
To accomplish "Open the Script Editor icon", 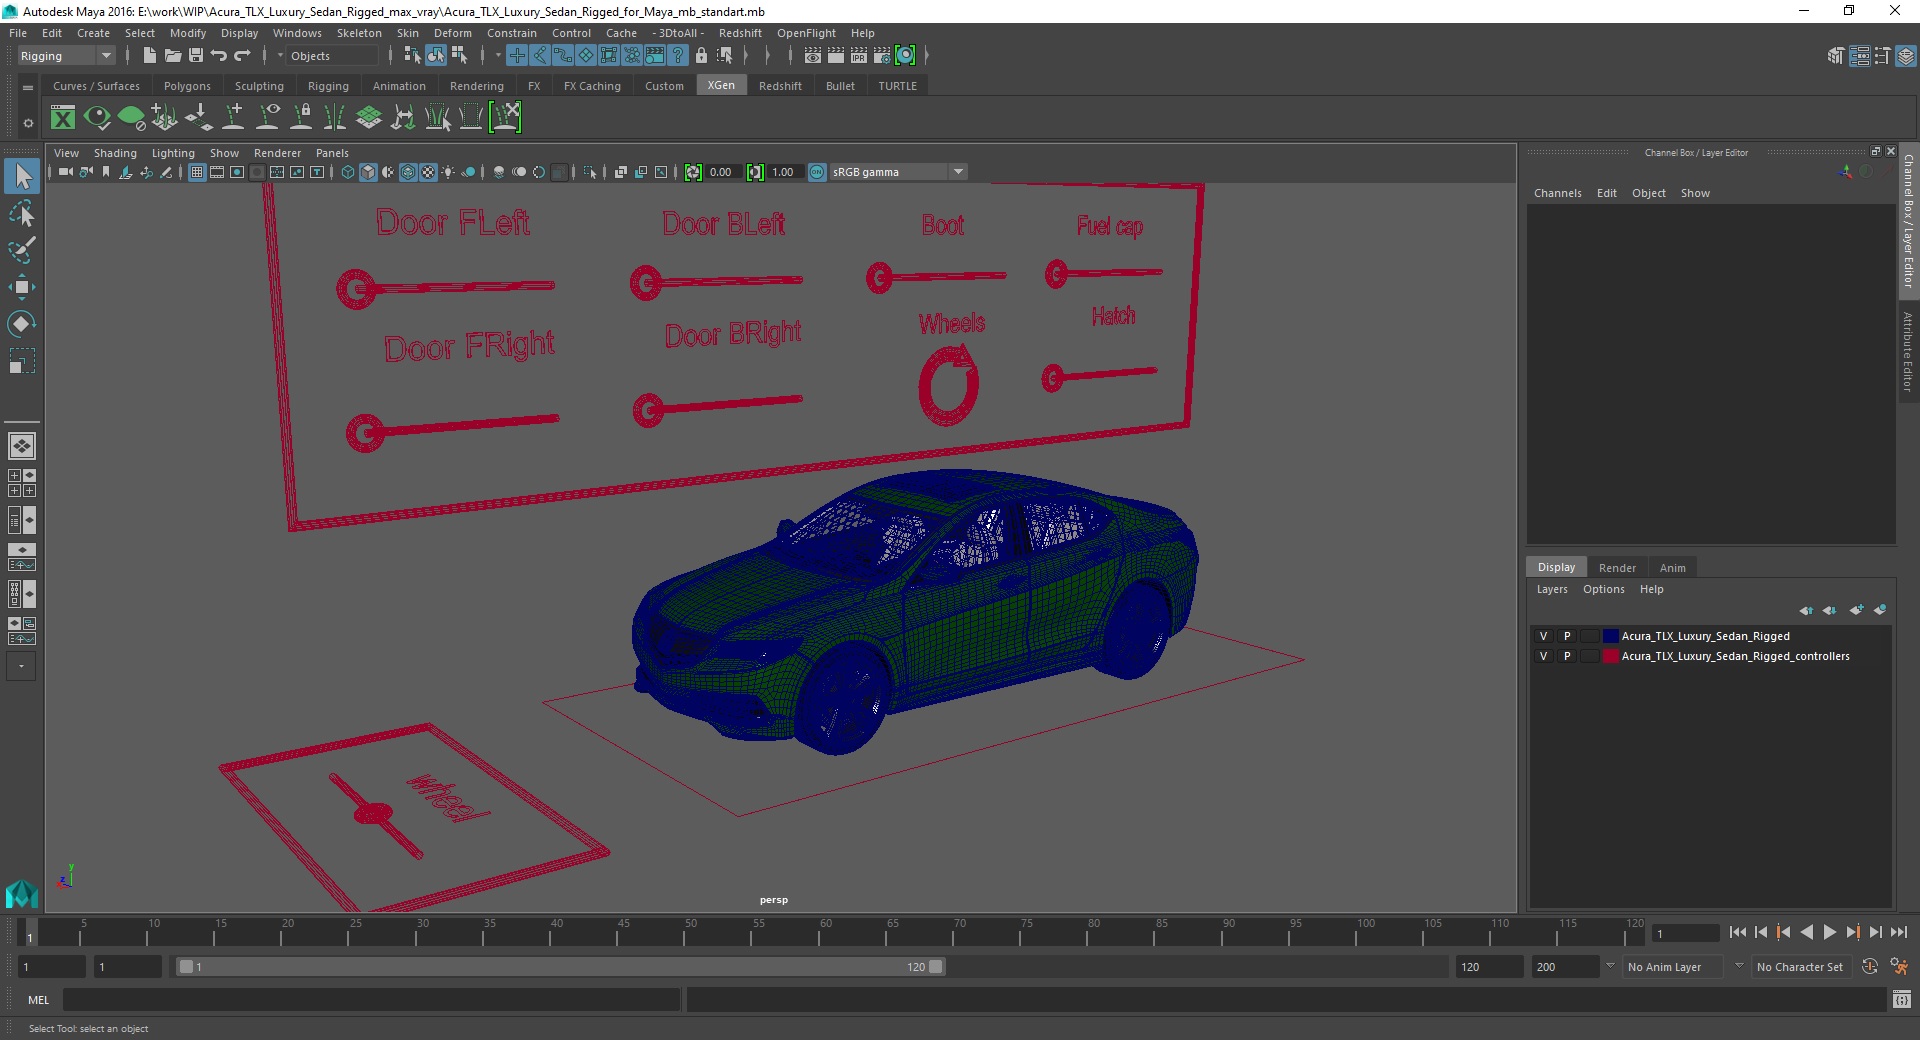I will click(x=1902, y=999).
